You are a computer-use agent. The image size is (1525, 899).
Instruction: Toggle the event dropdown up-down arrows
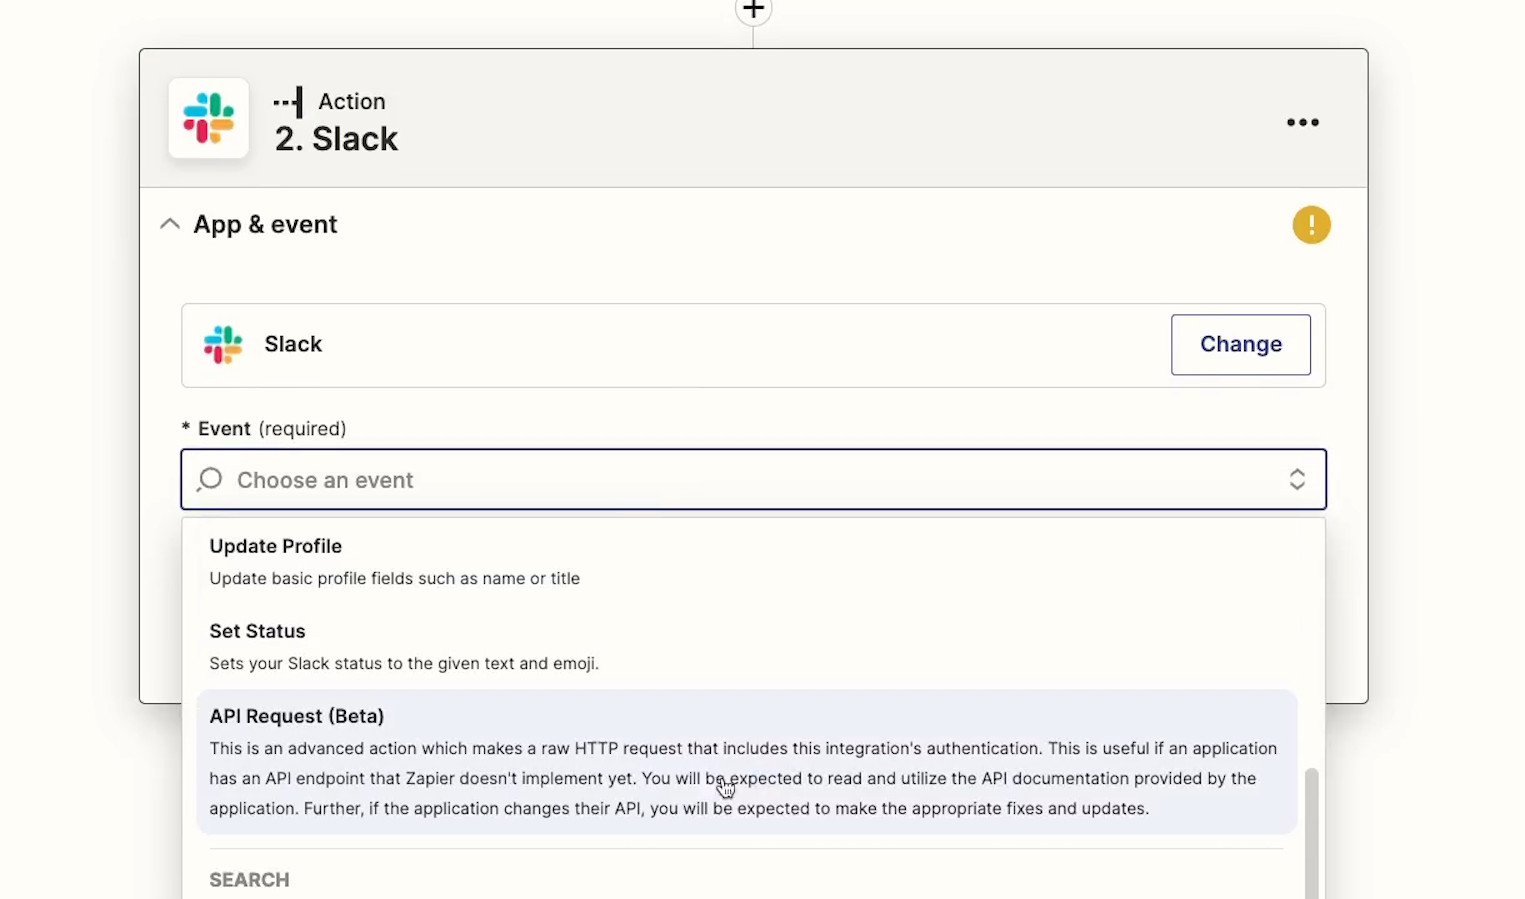pyautogui.click(x=1297, y=480)
